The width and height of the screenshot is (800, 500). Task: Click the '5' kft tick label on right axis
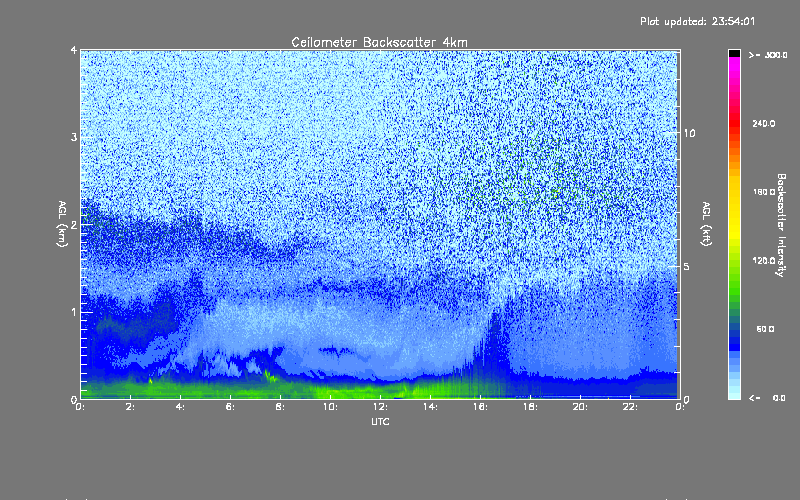(686, 266)
